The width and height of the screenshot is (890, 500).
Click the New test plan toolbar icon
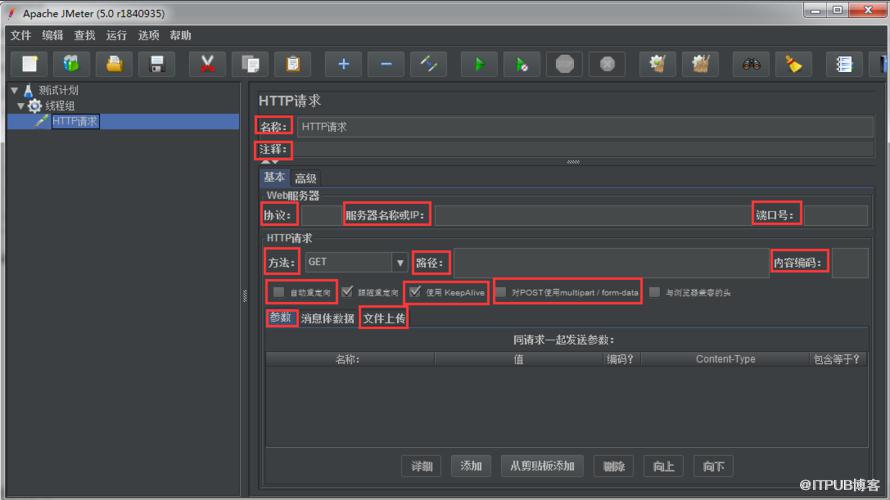30,64
